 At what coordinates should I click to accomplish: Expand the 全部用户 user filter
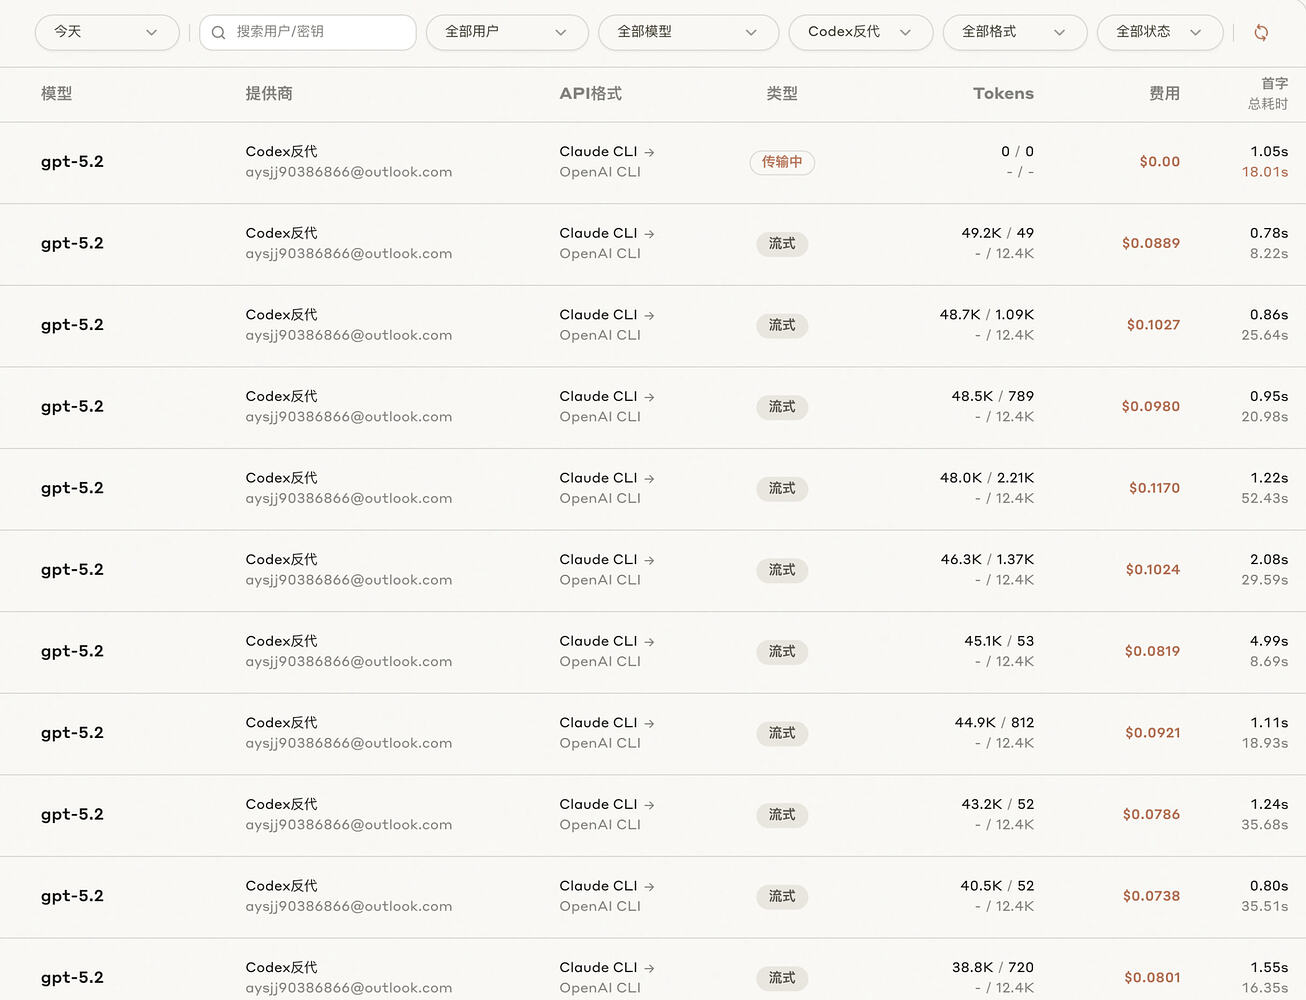tap(506, 32)
